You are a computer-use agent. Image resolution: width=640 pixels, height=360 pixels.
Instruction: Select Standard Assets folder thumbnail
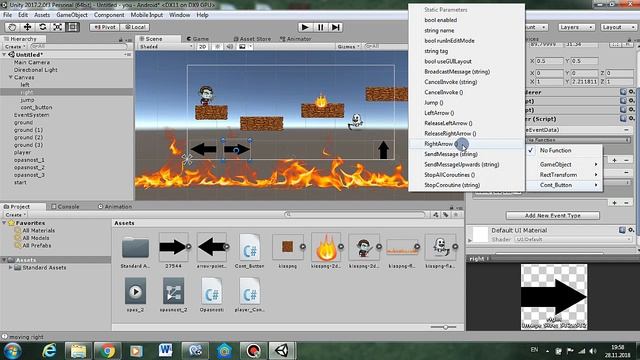click(136, 247)
